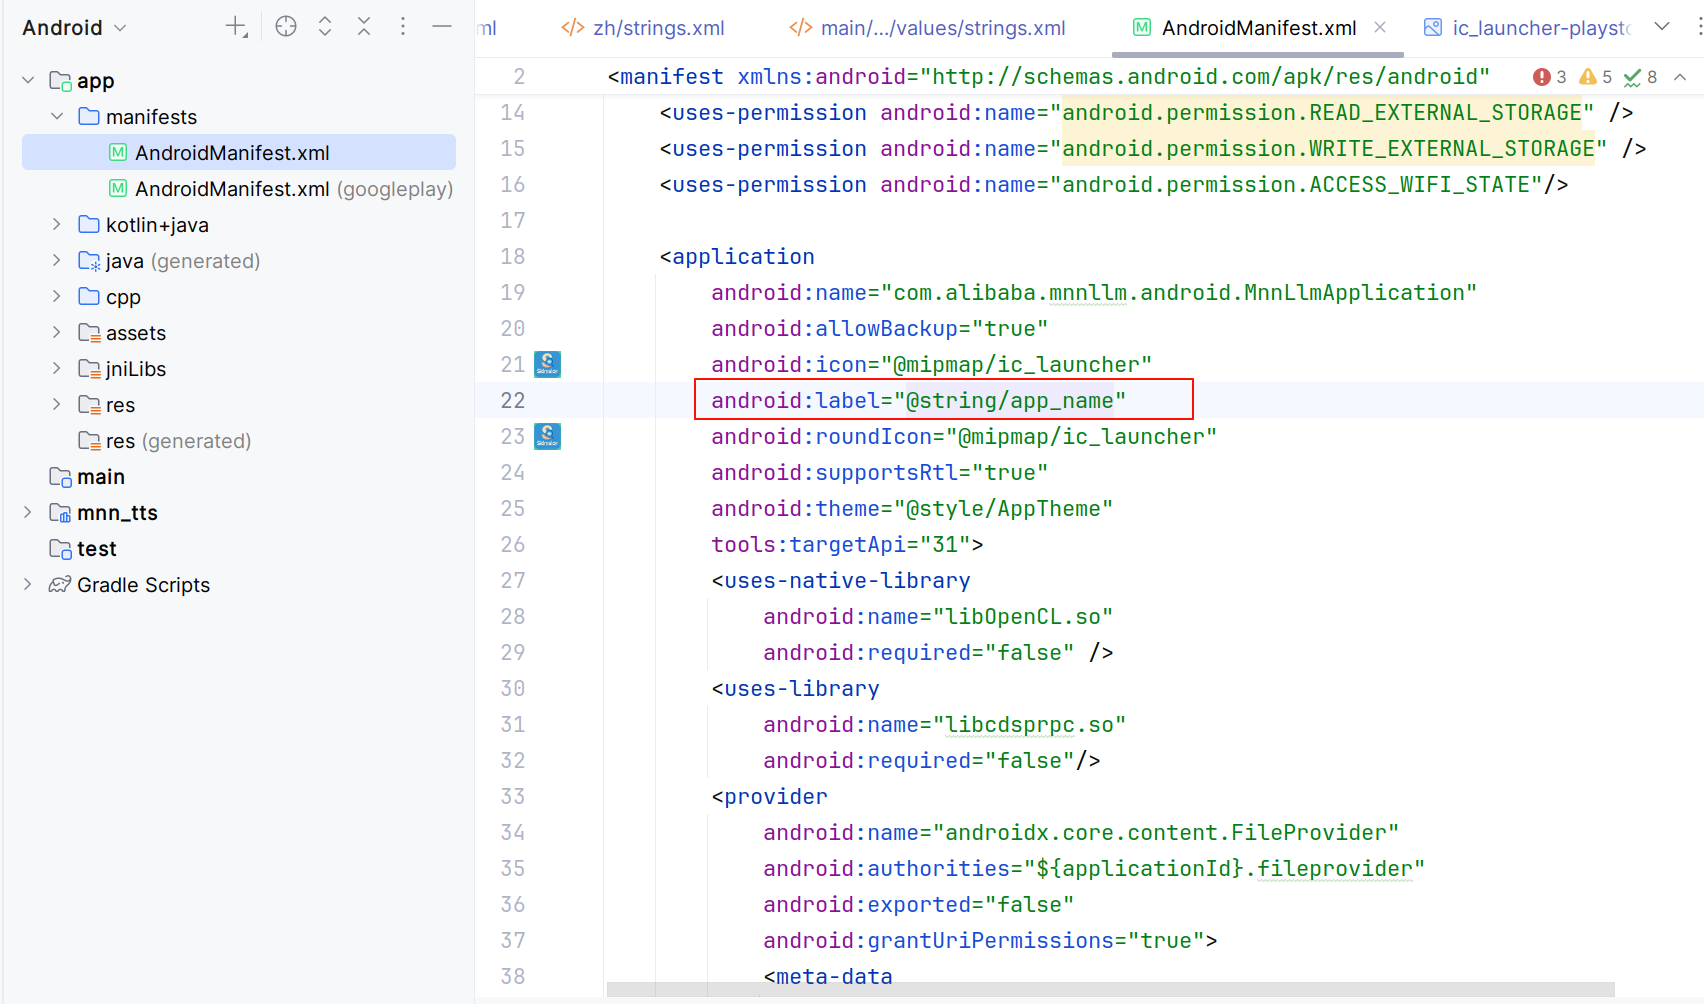
Task: Open project panel options three-dot menu
Action: 403,27
